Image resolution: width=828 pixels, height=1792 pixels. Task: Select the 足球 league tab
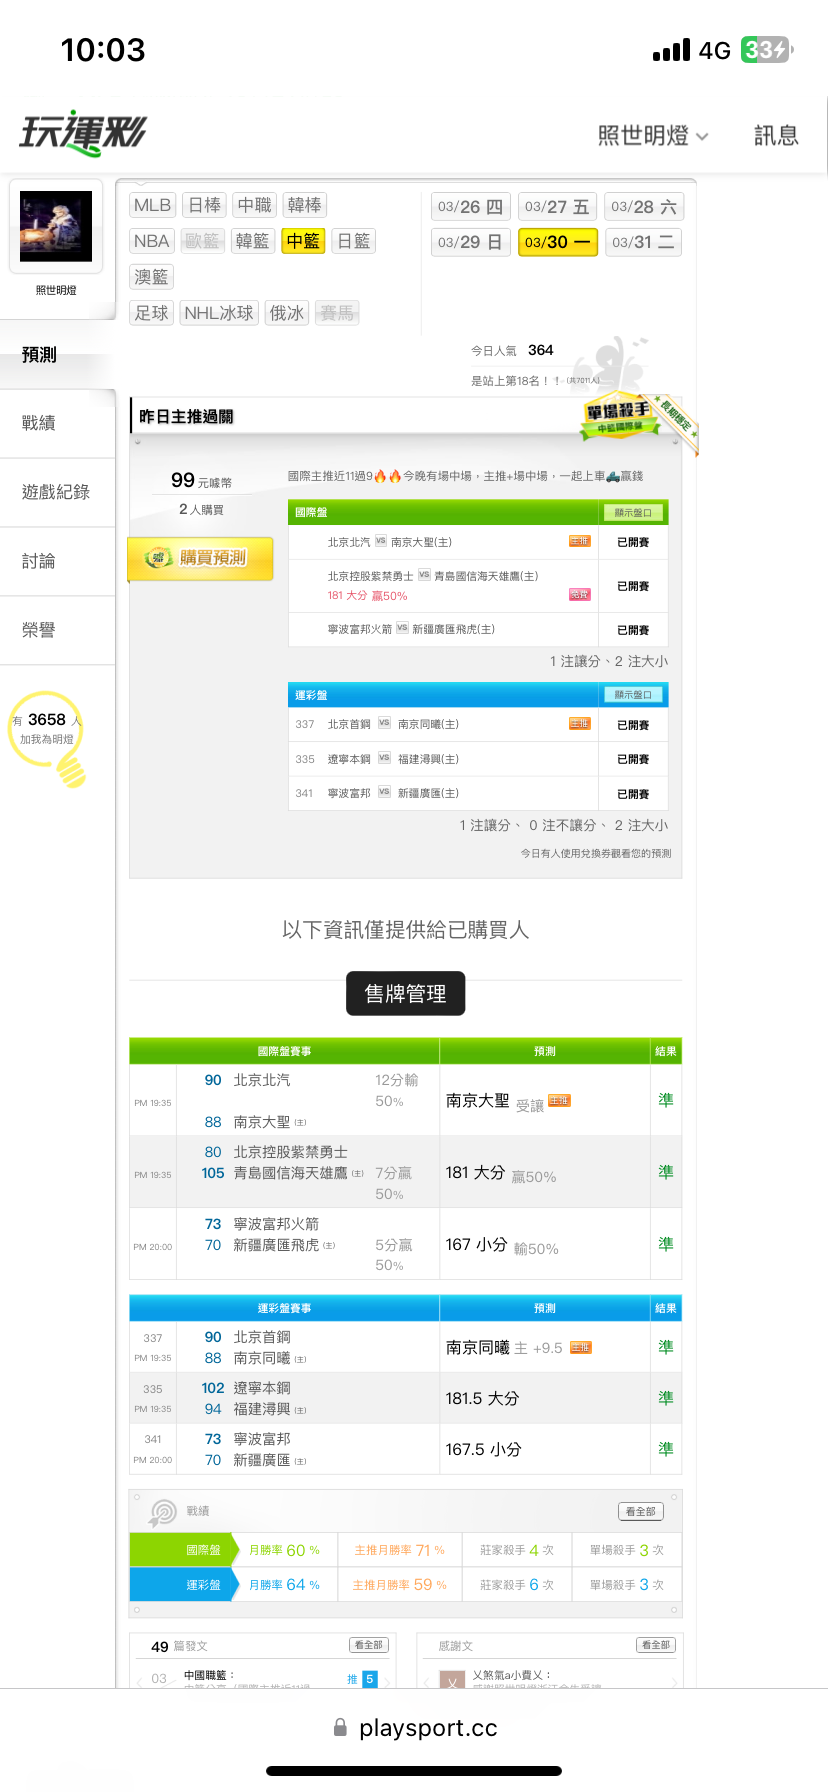[x=151, y=313]
